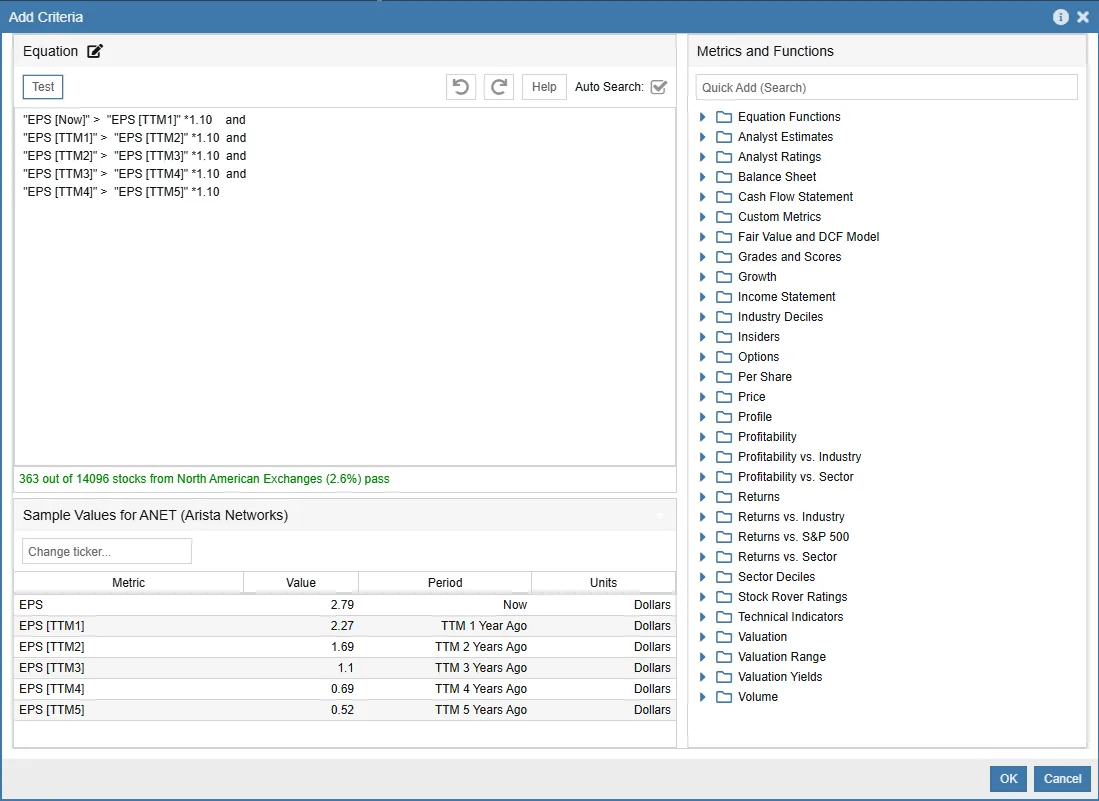Click the value 0.69 in the table
This screenshot has height=801, width=1099.
point(342,689)
